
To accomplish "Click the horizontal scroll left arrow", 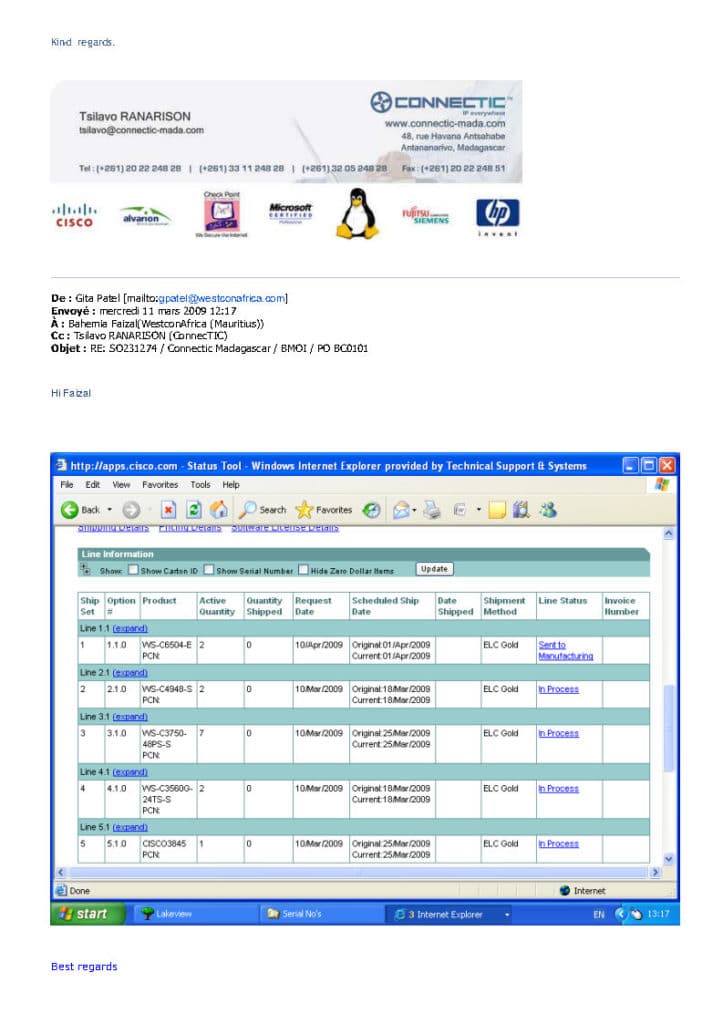I will pos(61,872).
